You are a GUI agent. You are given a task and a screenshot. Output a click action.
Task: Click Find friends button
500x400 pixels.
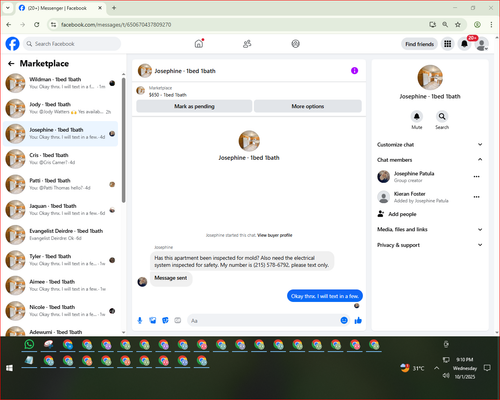[419, 44]
